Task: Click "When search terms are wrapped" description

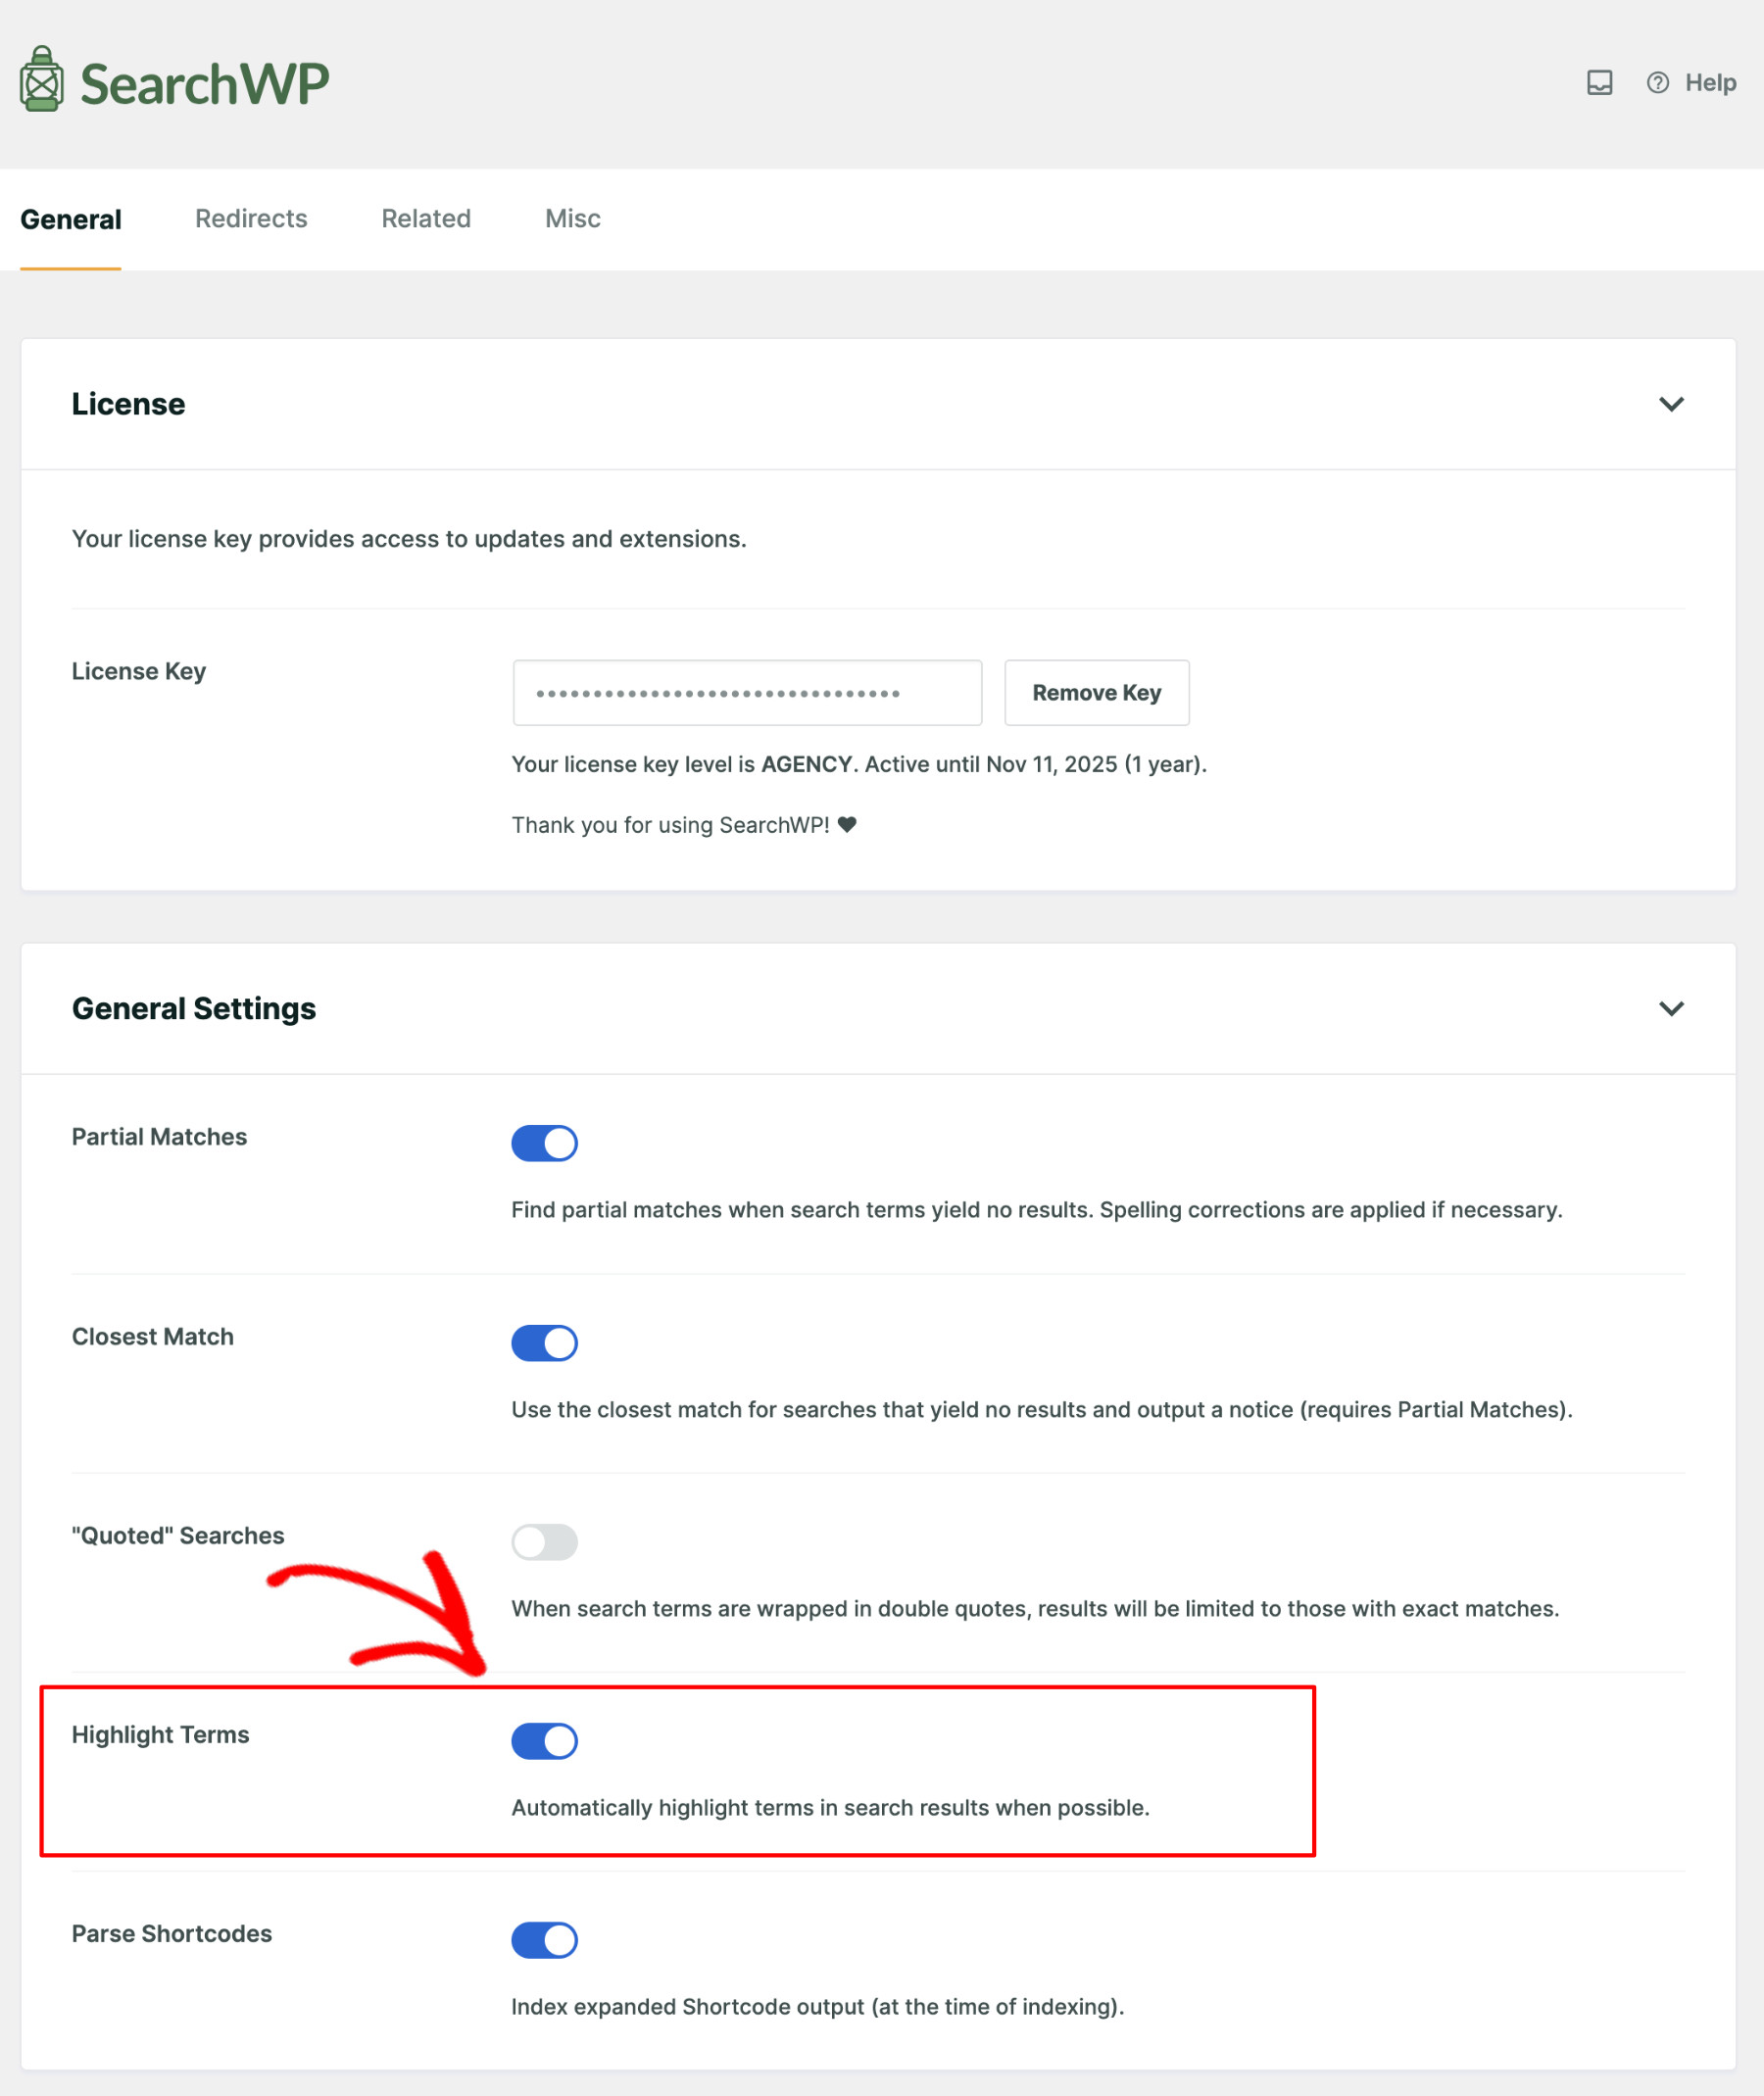Action: click(x=1035, y=1609)
